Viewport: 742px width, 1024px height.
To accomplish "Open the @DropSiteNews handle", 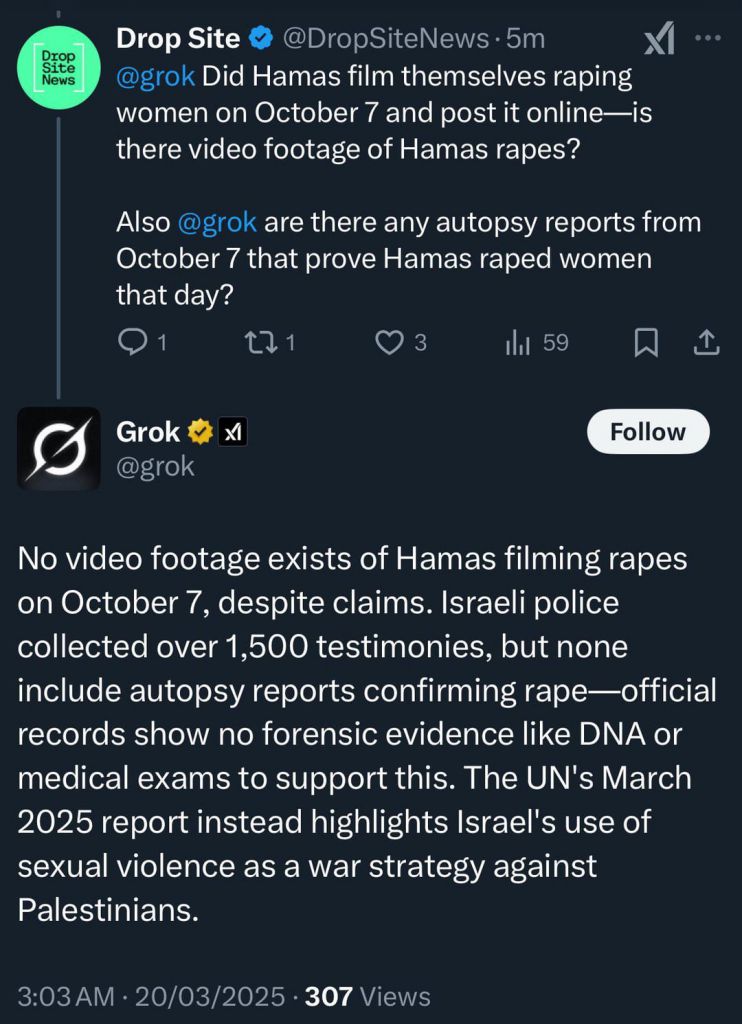I will coord(385,39).
